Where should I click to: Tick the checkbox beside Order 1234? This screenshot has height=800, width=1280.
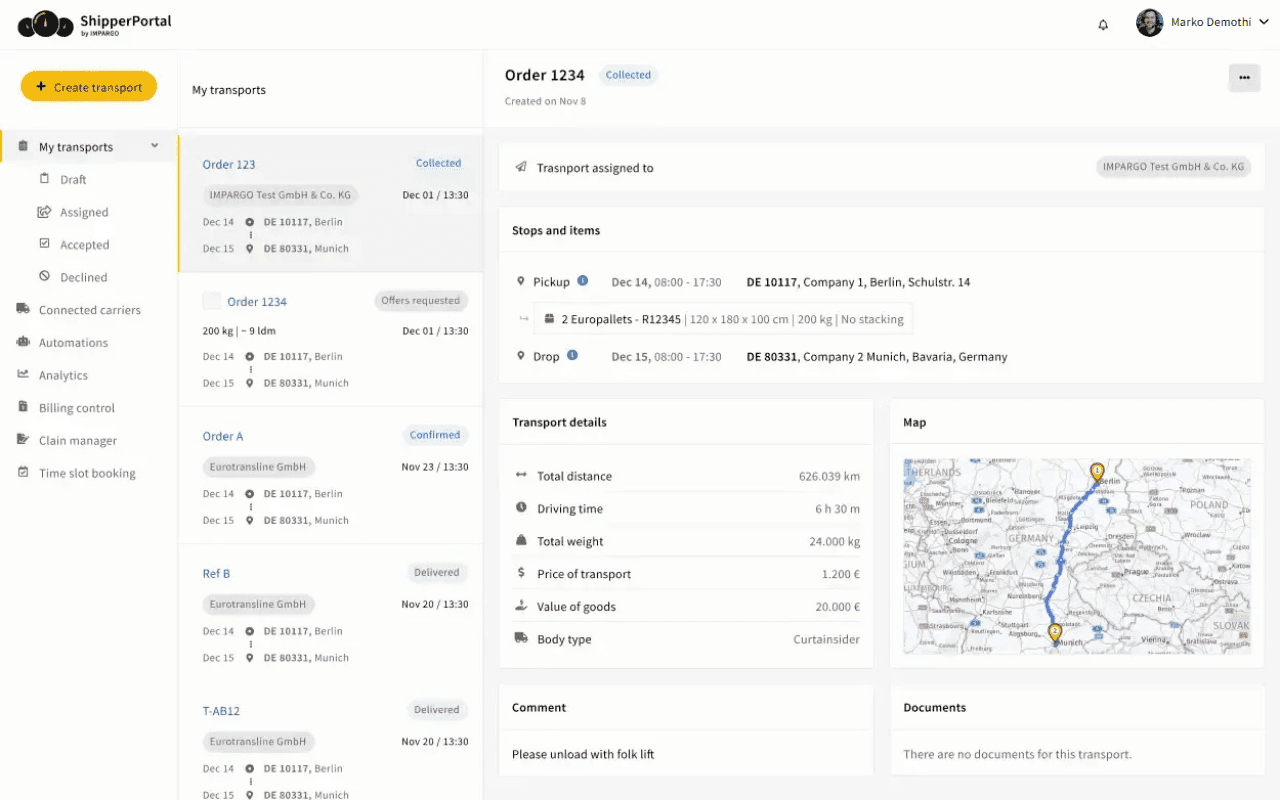click(x=212, y=301)
